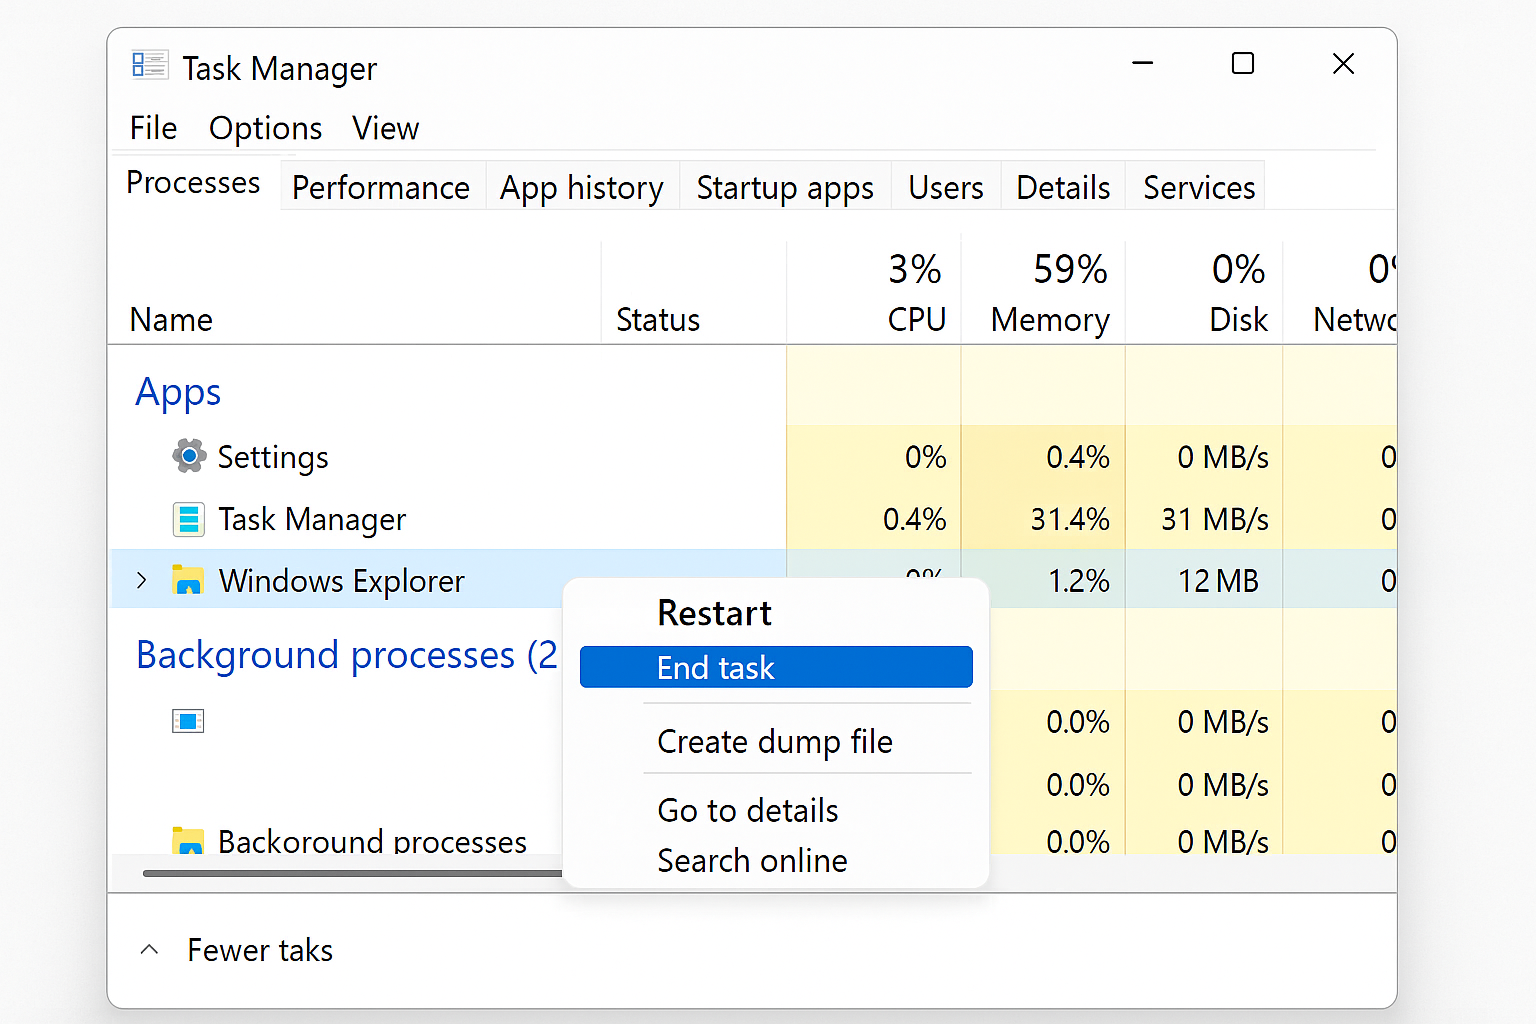Choose Restart in the context menu
Viewport: 1536px width, 1024px height.
(x=714, y=613)
